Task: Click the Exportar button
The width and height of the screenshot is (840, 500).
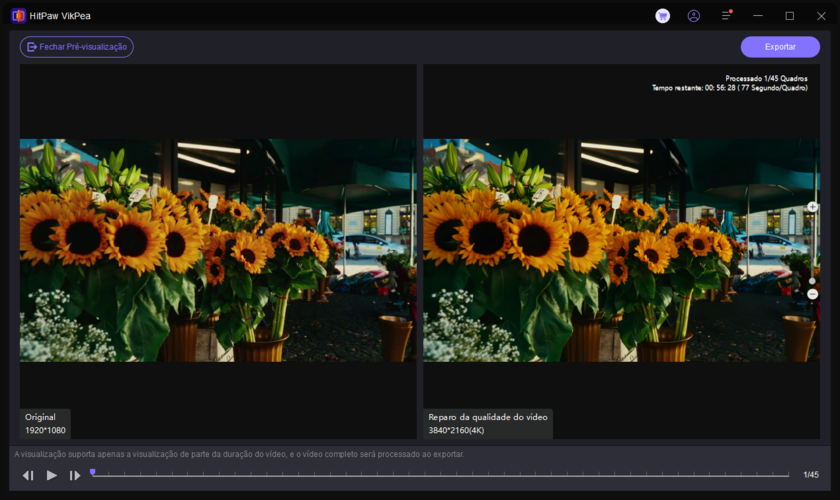Action: pos(780,47)
